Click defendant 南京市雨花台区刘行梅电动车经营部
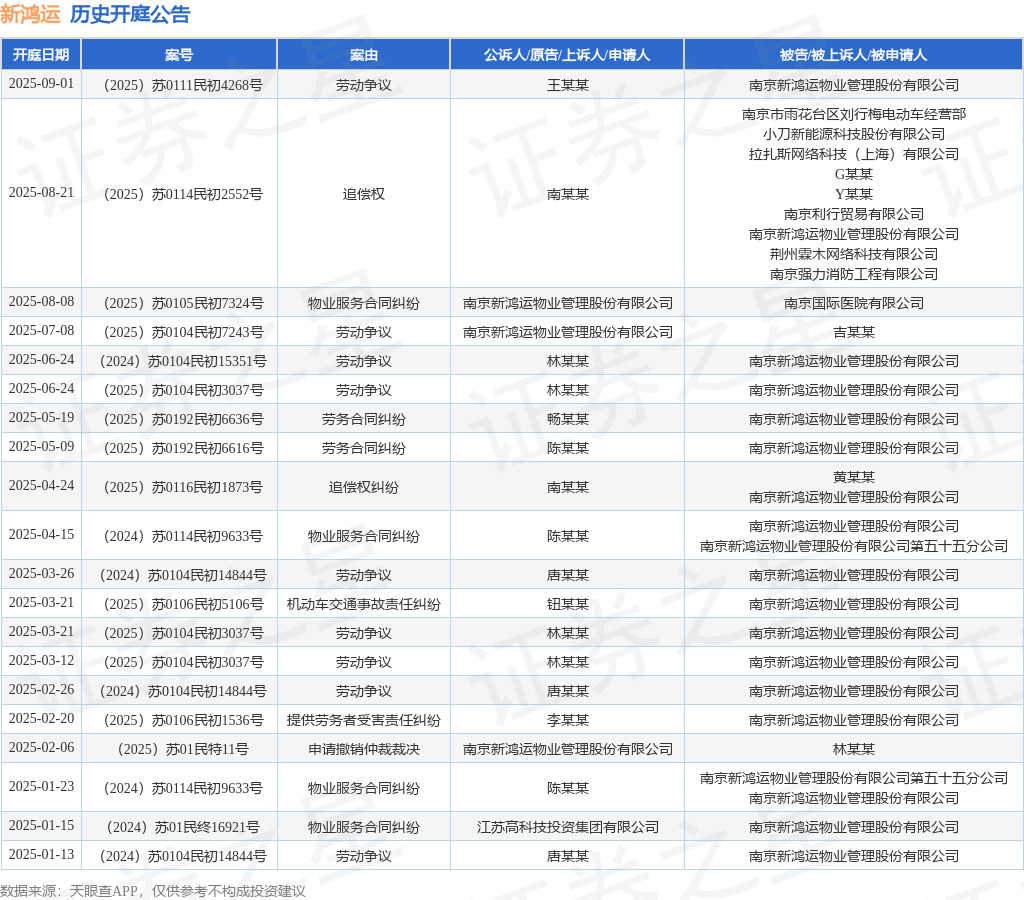Image resolution: width=1024 pixels, height=900 pixels. [x=854, y=114]
